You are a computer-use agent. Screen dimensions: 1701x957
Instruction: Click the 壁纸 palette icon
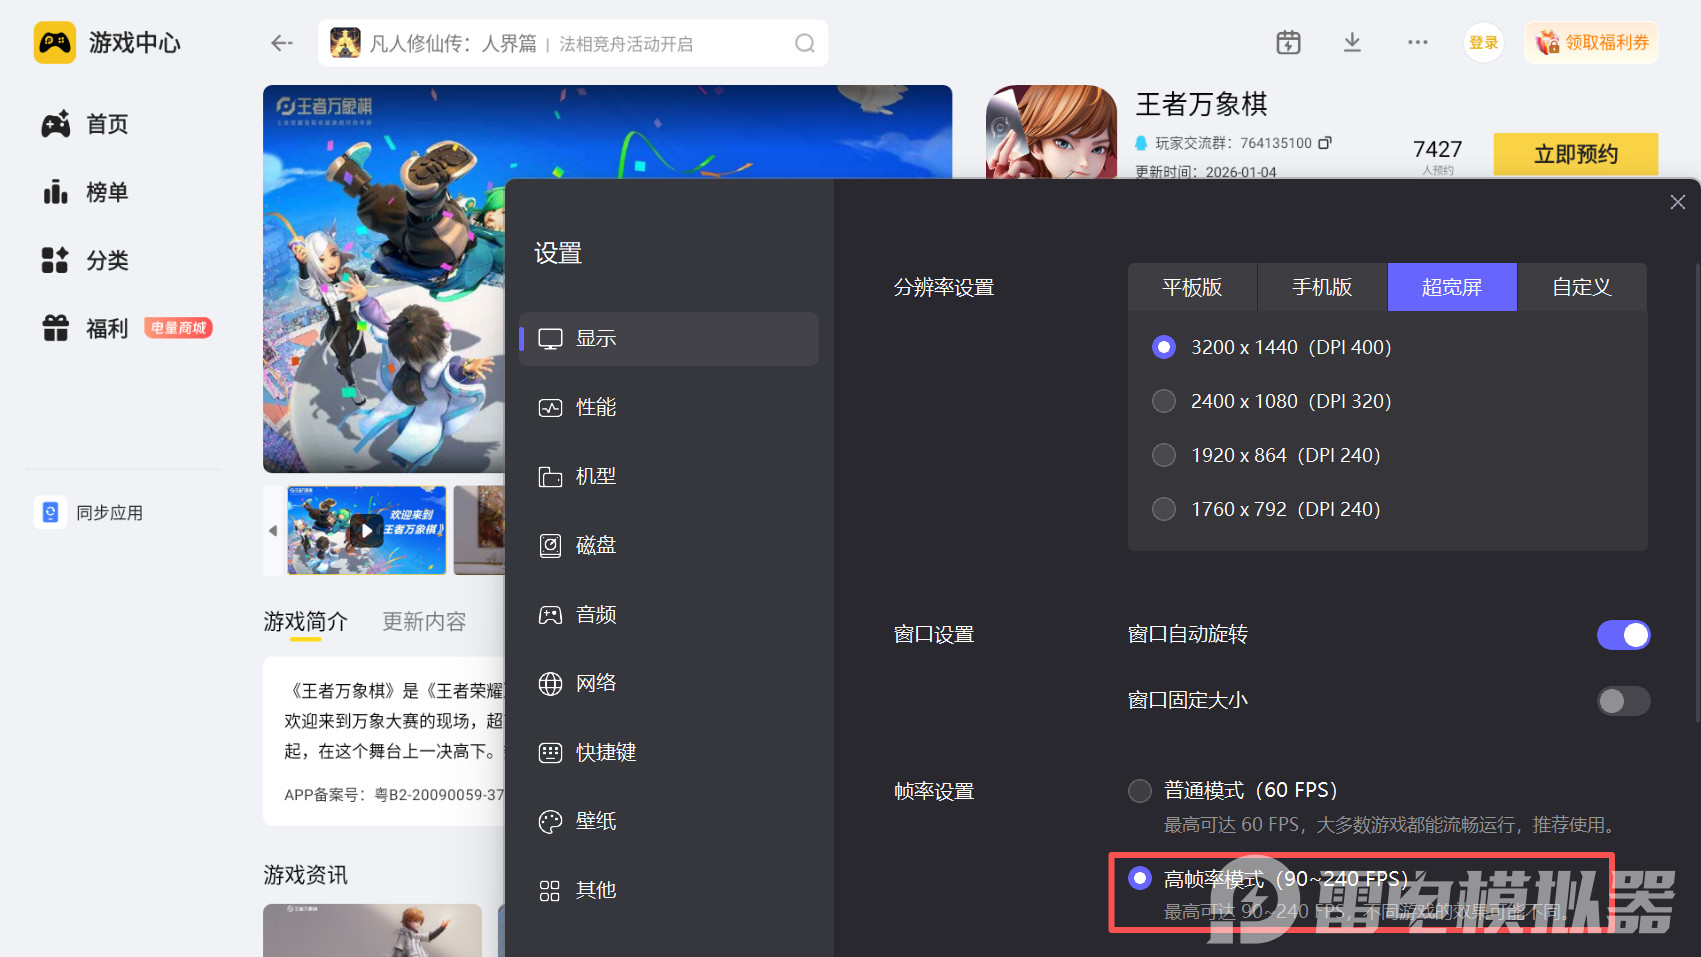coord(550,822)
